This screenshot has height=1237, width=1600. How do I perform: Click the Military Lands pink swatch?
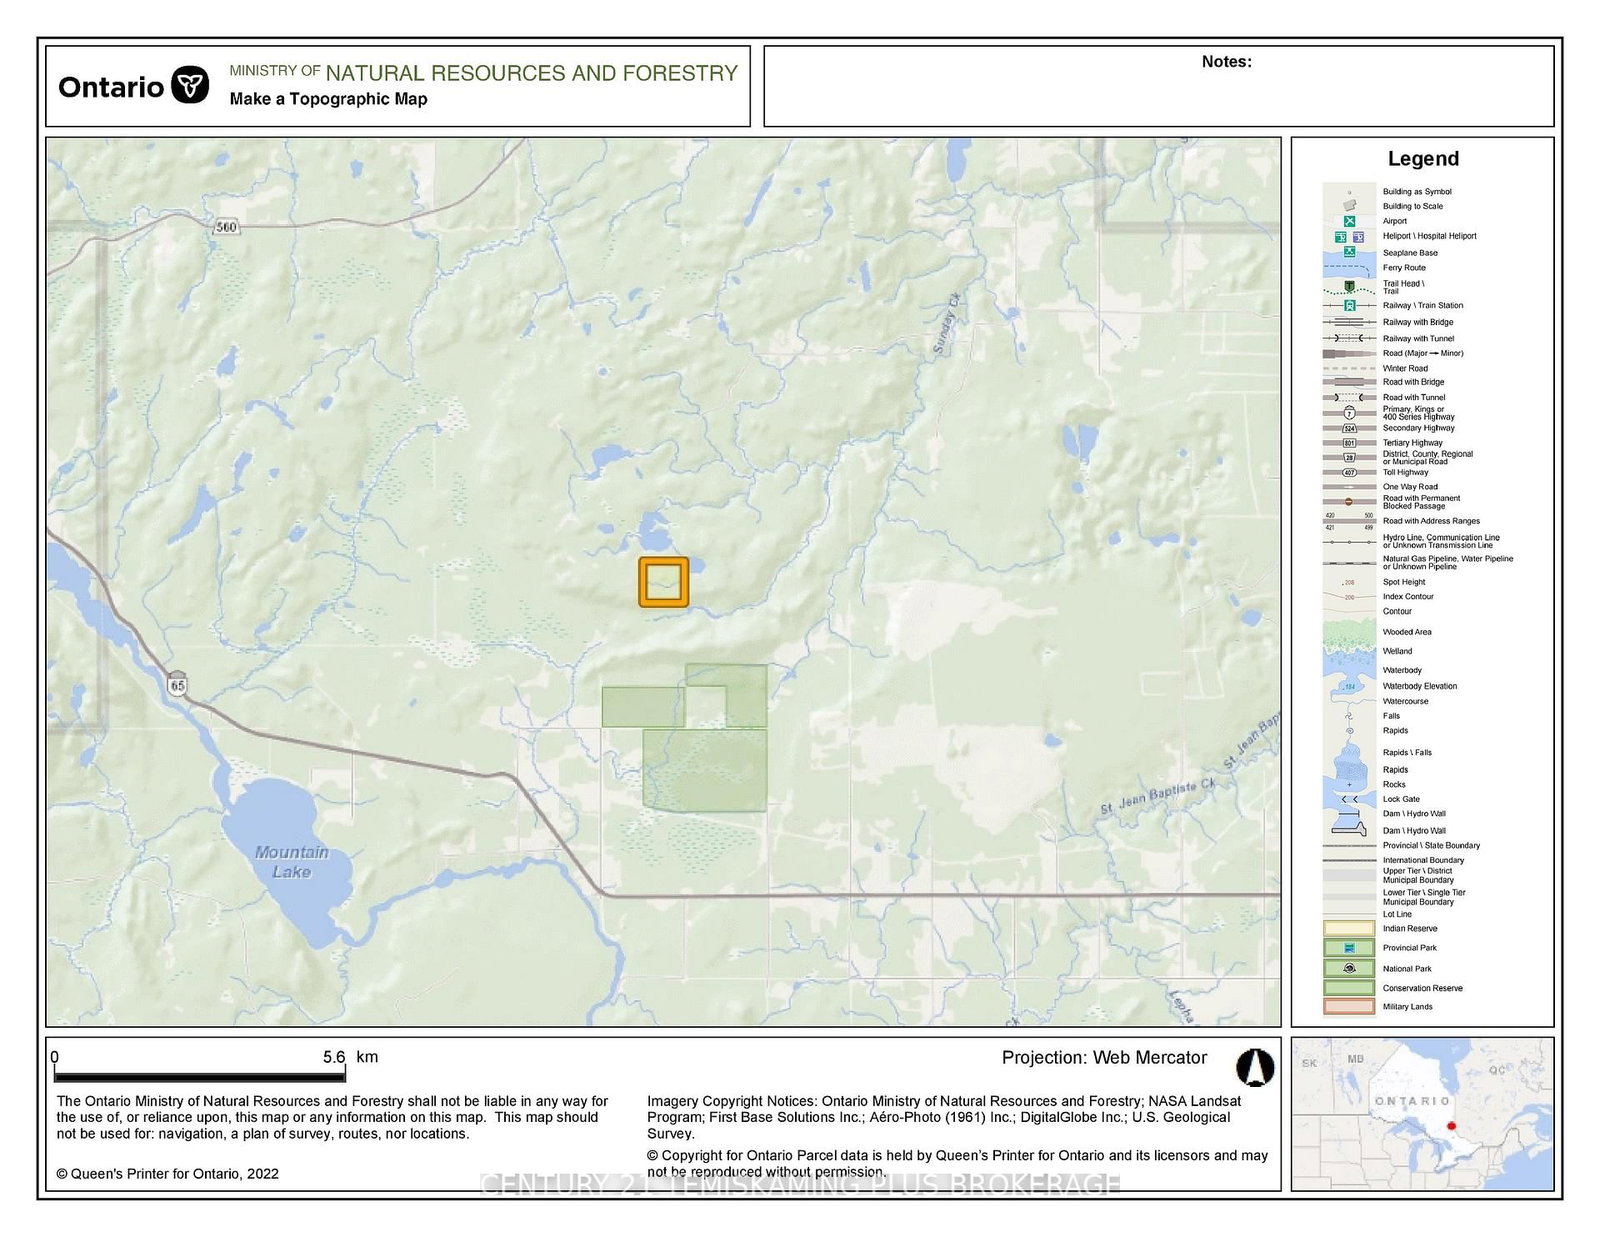pos(1349,1006)
